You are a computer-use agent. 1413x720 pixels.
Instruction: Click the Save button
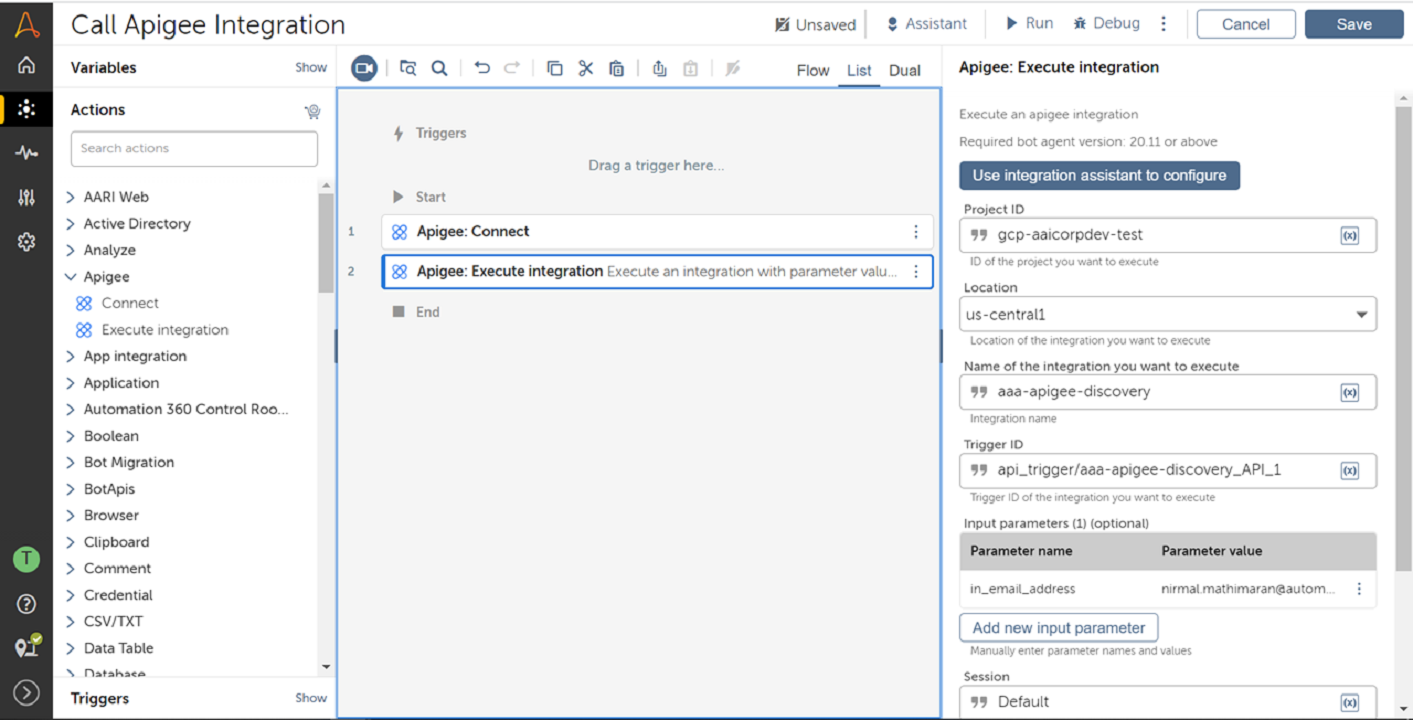click(1353, 24)
